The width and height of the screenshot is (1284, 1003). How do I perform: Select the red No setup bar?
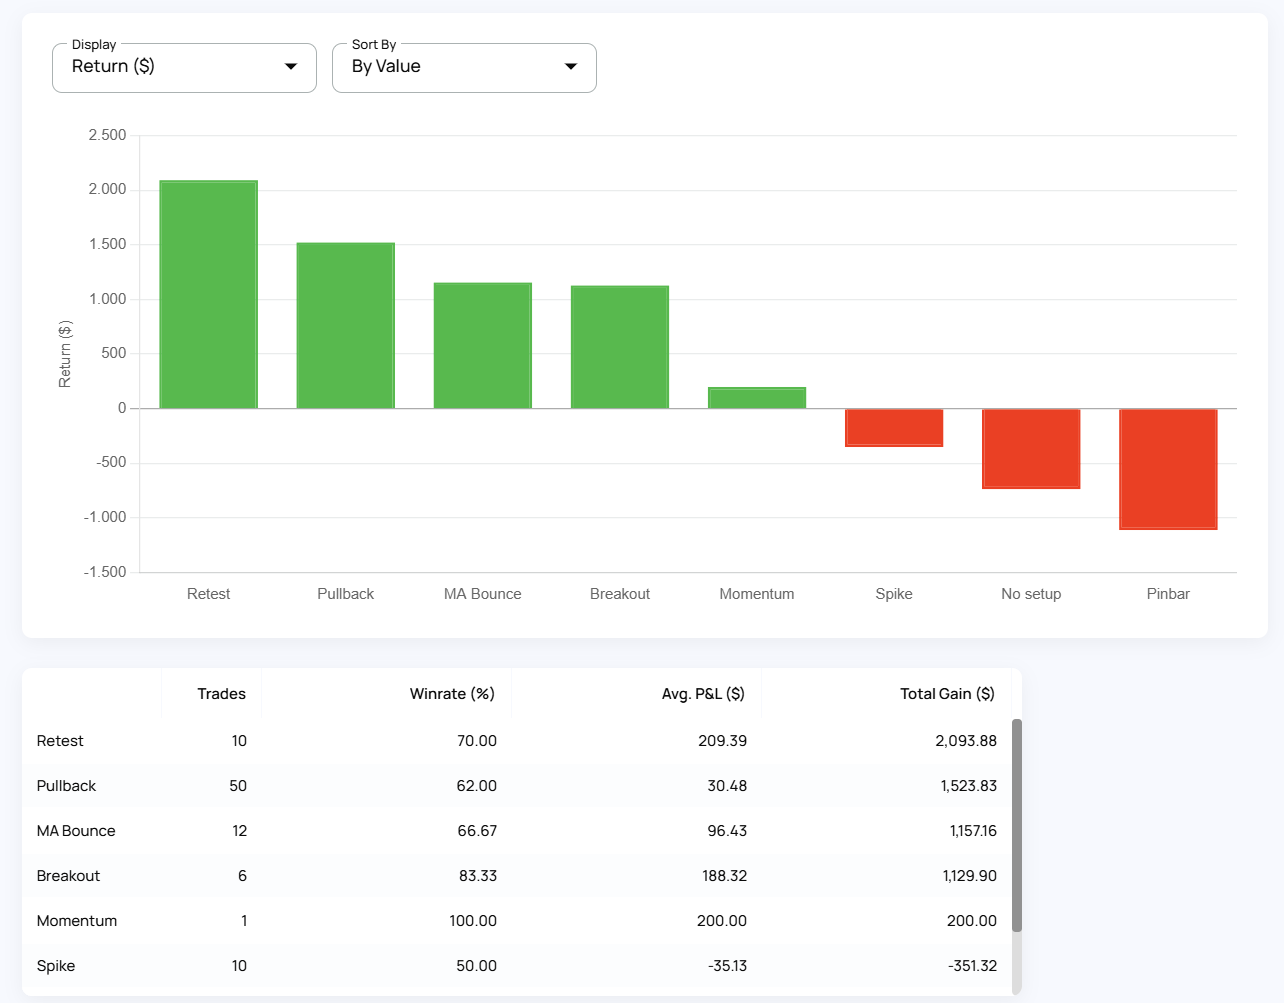click(x=1030, y=448)
